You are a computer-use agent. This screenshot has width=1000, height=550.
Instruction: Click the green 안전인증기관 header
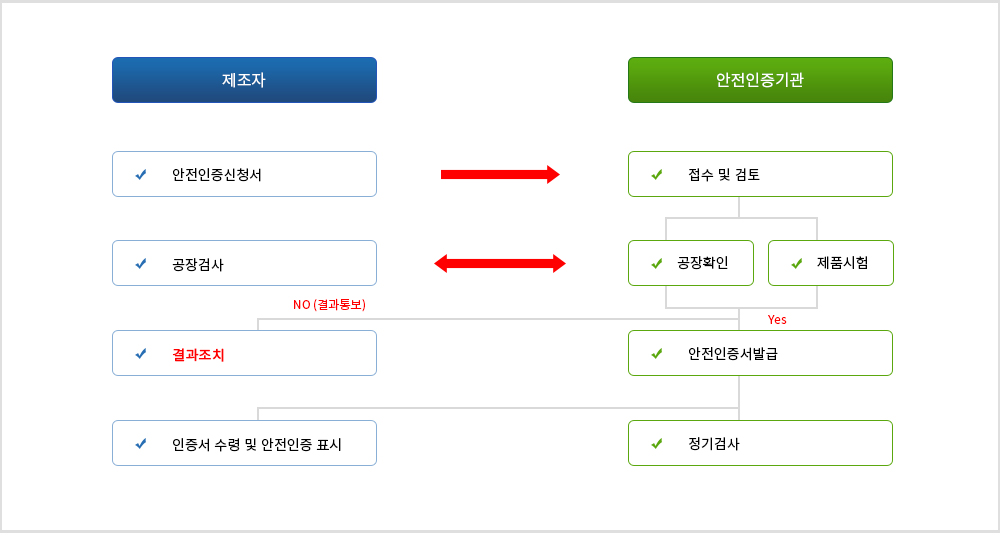coord(760,80)
